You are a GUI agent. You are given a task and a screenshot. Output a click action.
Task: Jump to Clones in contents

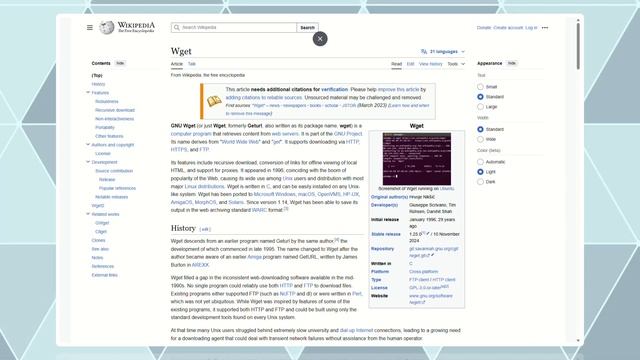(x=98, y=240)
